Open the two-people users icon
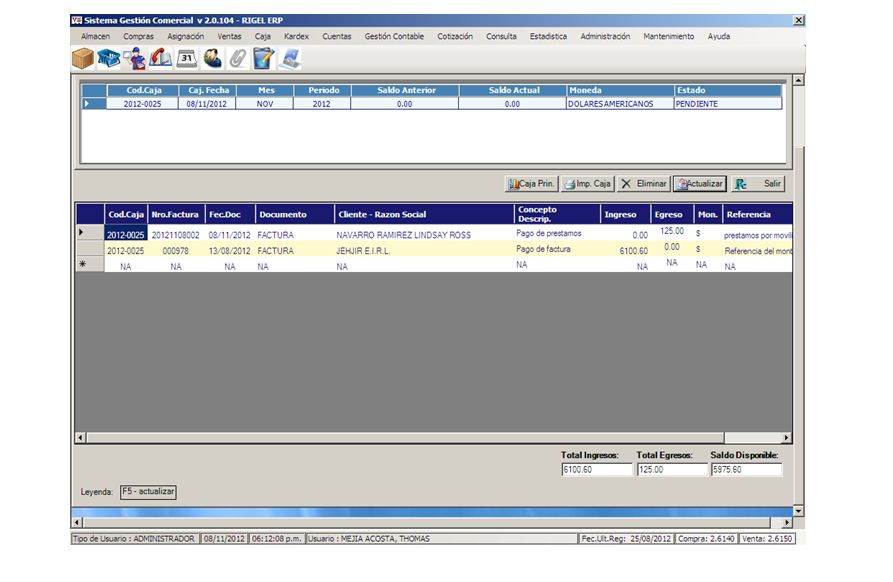The width and height of the screenshot is (893, 582). [x=212, y=59]
